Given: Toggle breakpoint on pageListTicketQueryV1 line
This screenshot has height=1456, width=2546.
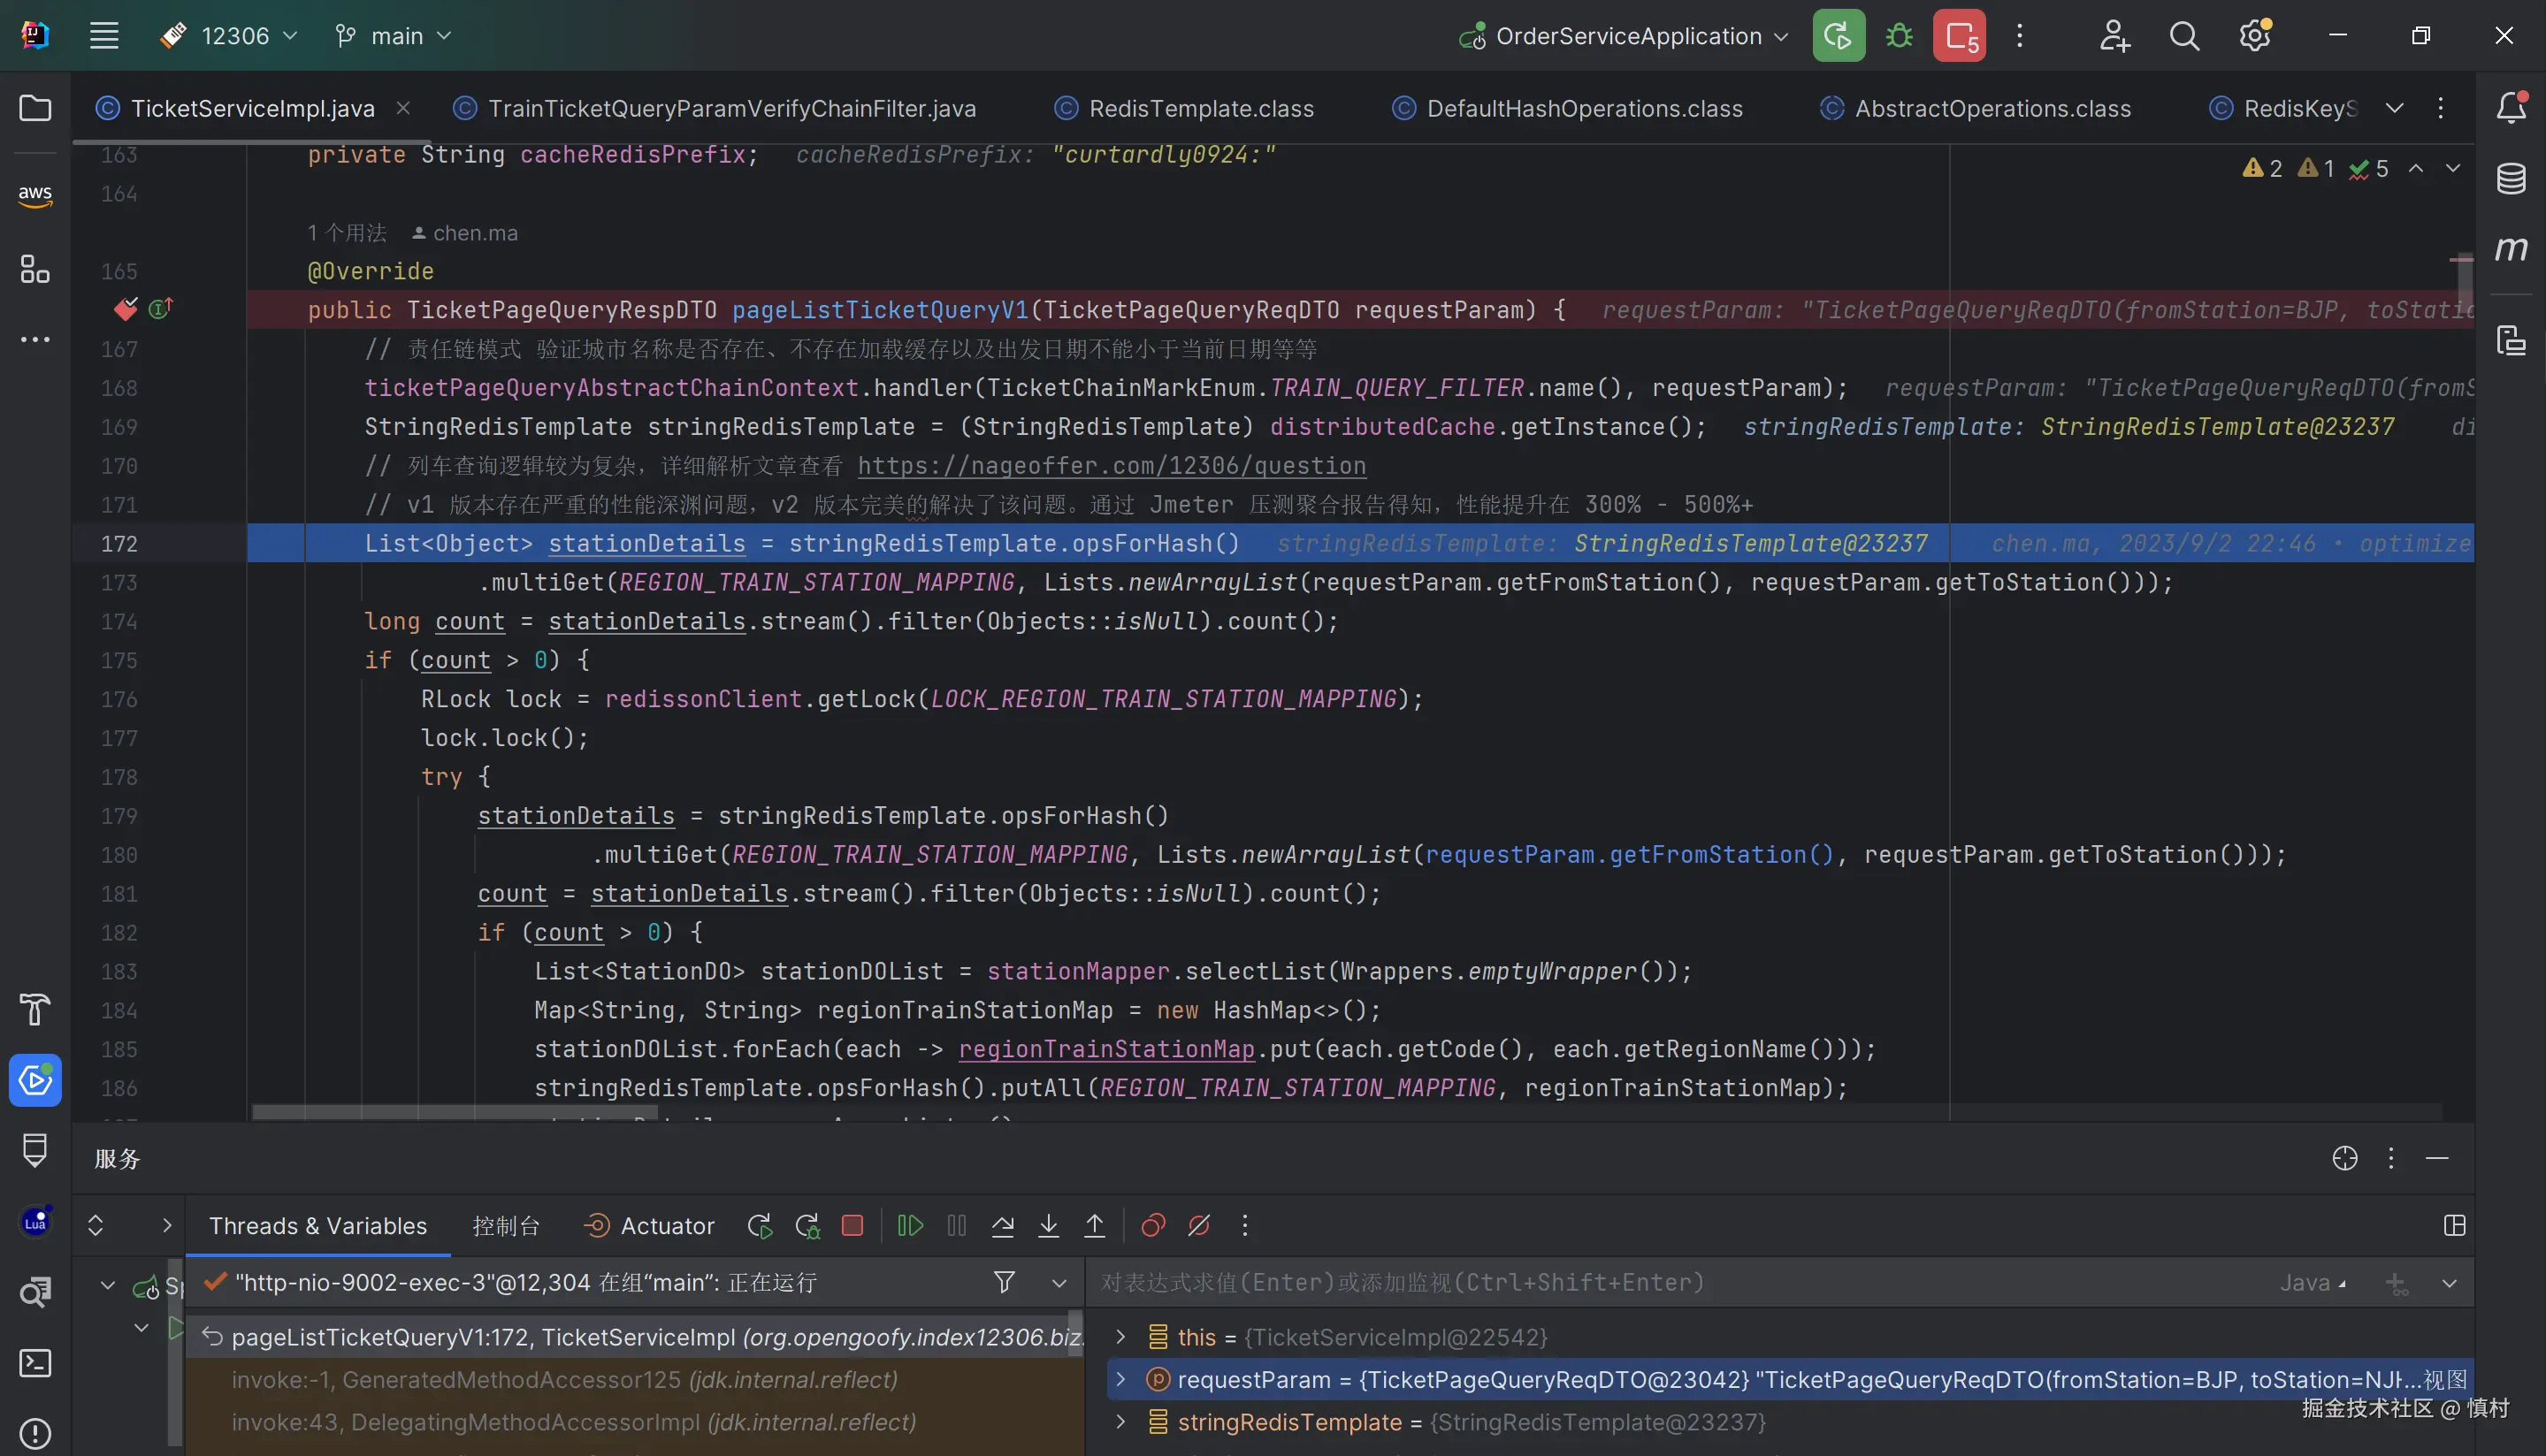Looking at the screenshot, I should click(125, 310).
